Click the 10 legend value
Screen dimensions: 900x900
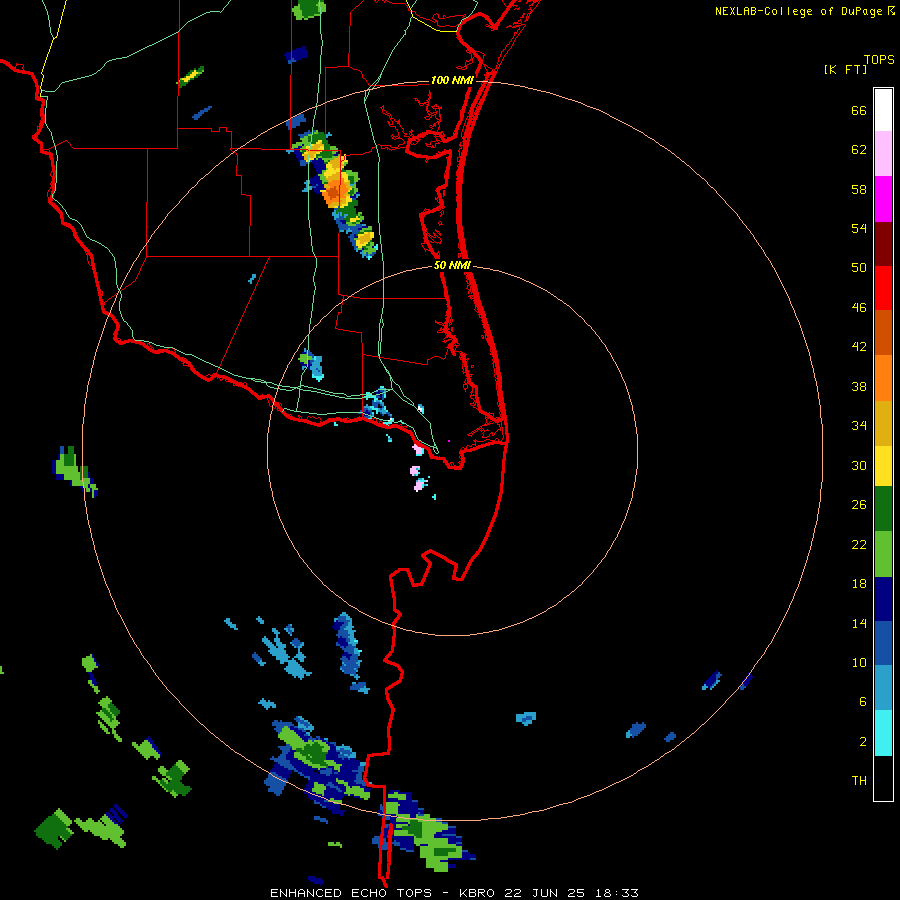(859, 662)
